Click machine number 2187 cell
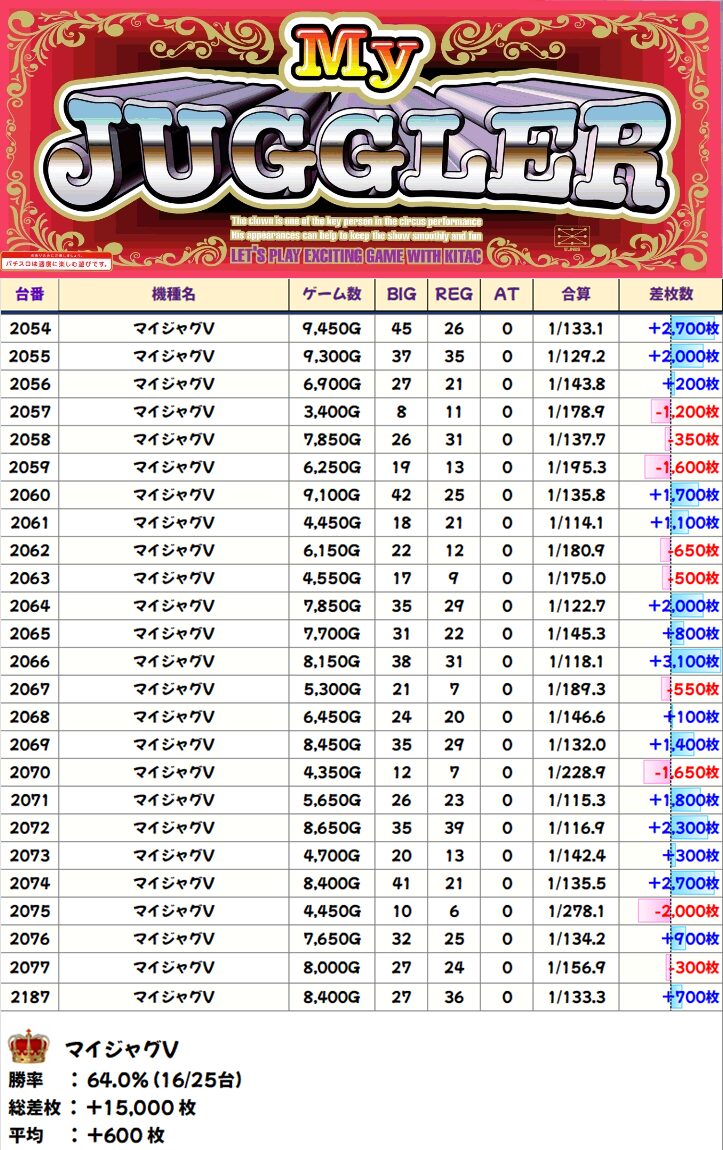Image resolution: width=723 pixels, height=1150 pixels. [x=30, y=997]
